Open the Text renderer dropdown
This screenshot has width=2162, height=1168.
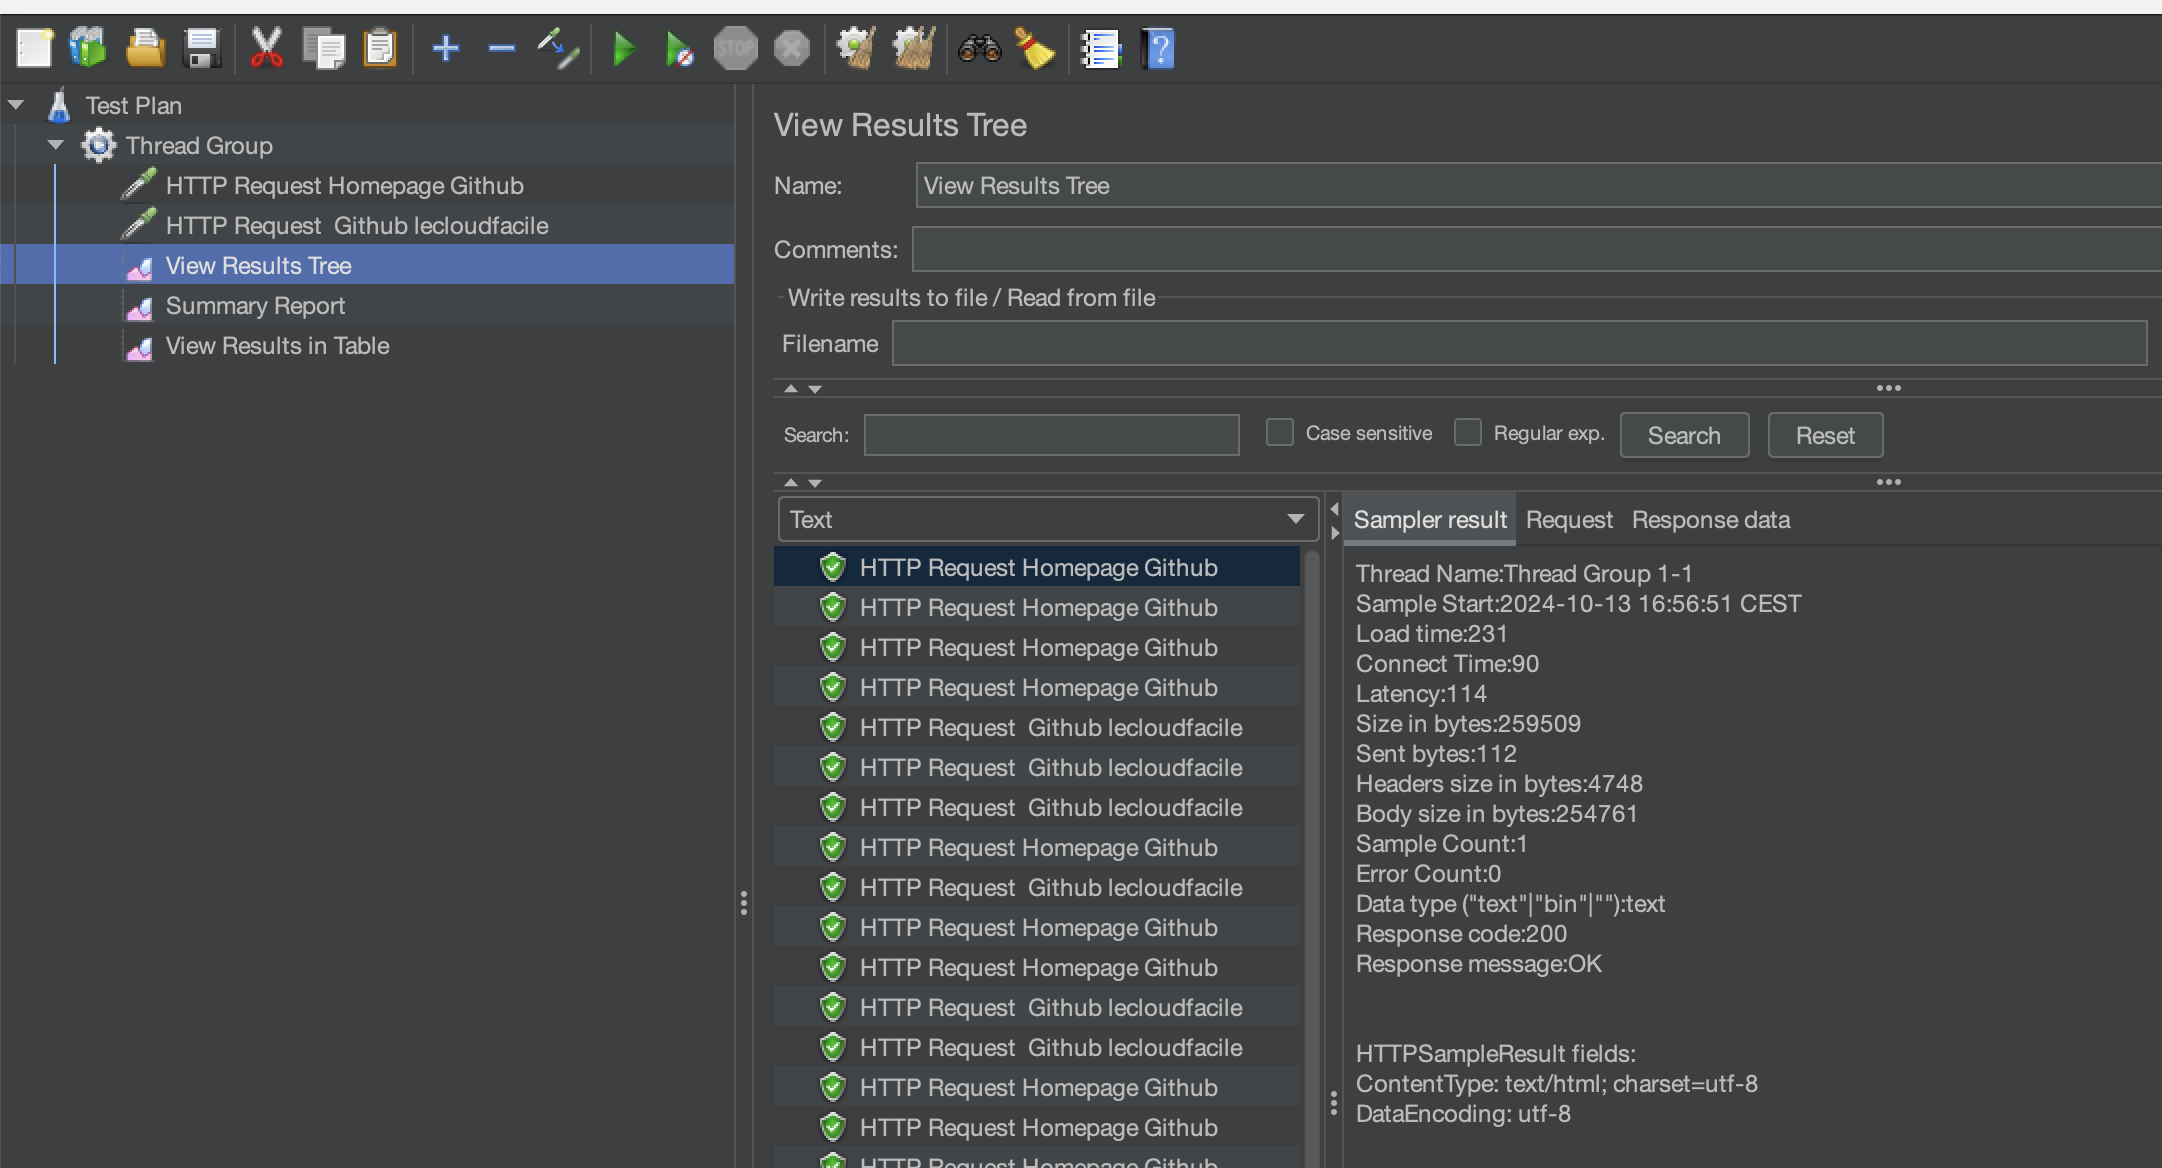pos(1047,519)
